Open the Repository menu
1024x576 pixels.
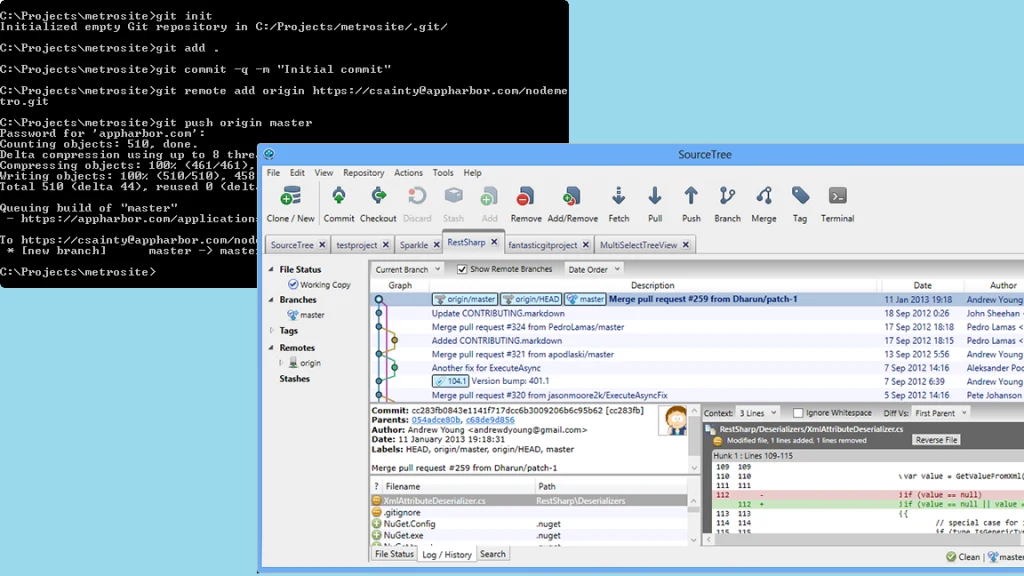(364, 173)
